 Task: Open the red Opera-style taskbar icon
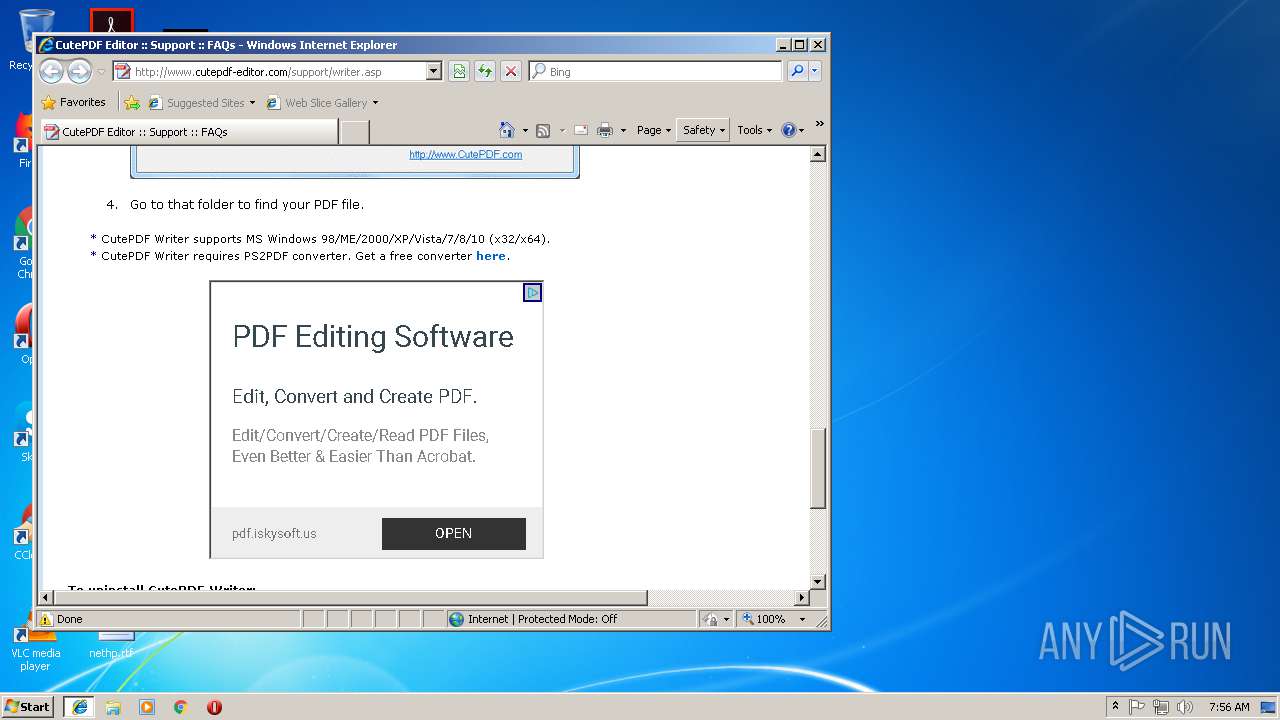[x=214, y=706]
